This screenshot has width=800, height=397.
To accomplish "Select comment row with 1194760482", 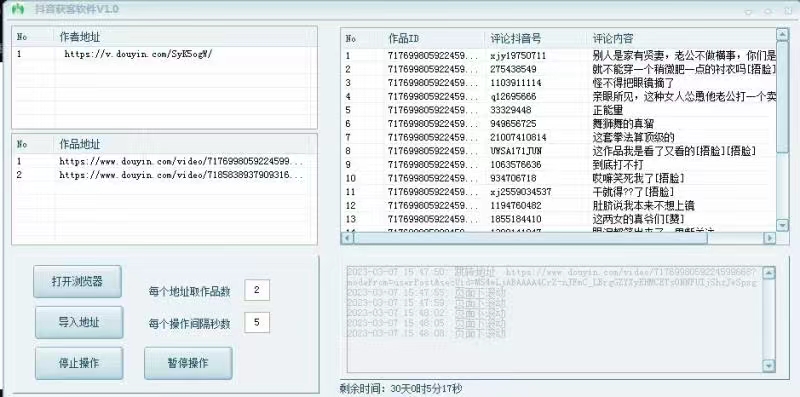I will click(559, 206).
